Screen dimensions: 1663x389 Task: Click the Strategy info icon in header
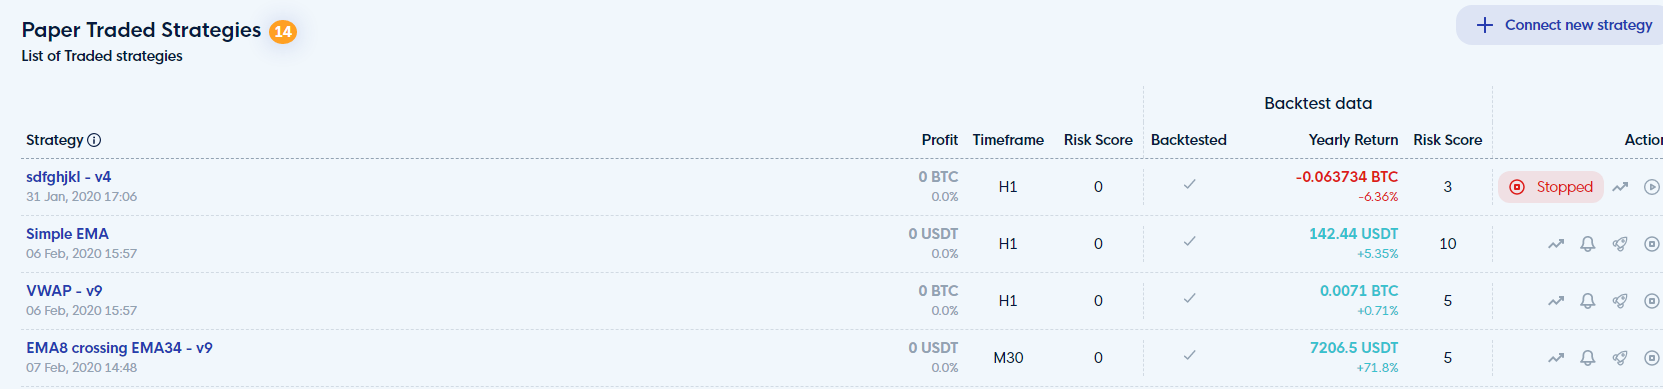tap(94, 140)
